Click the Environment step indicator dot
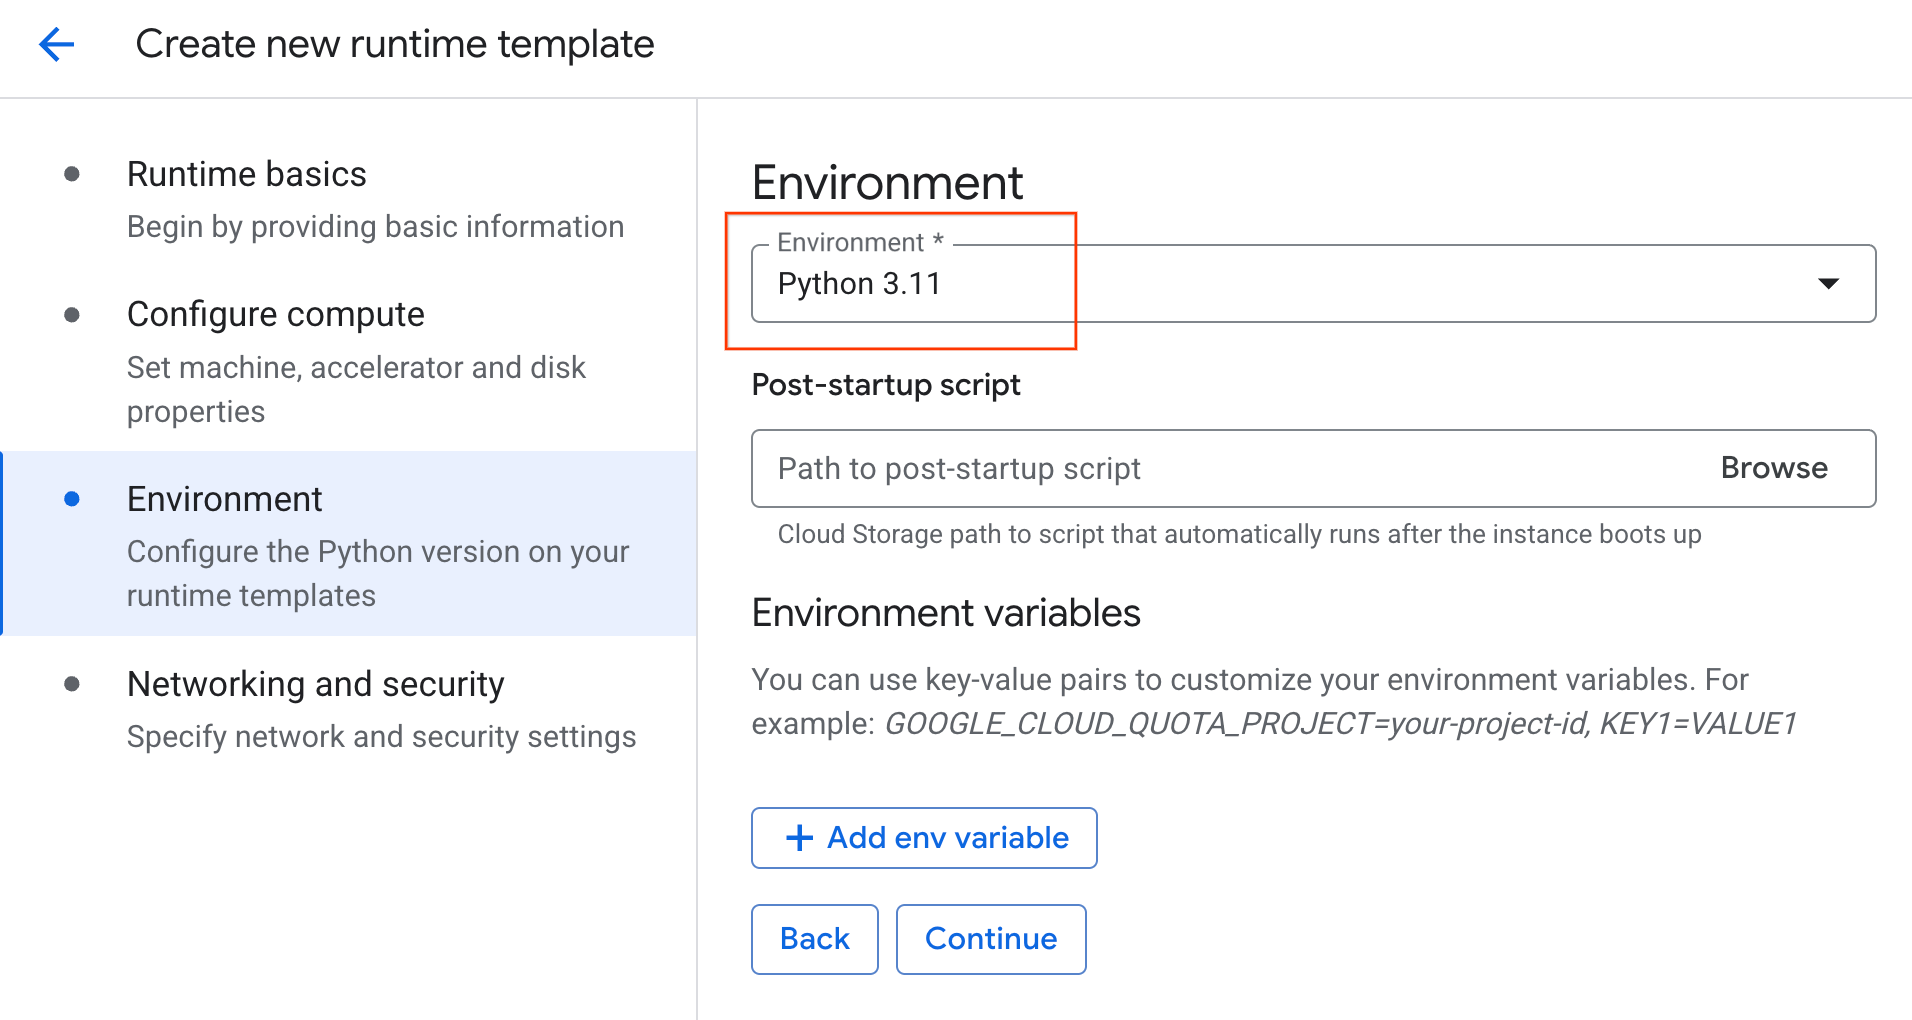 point(71,498)
